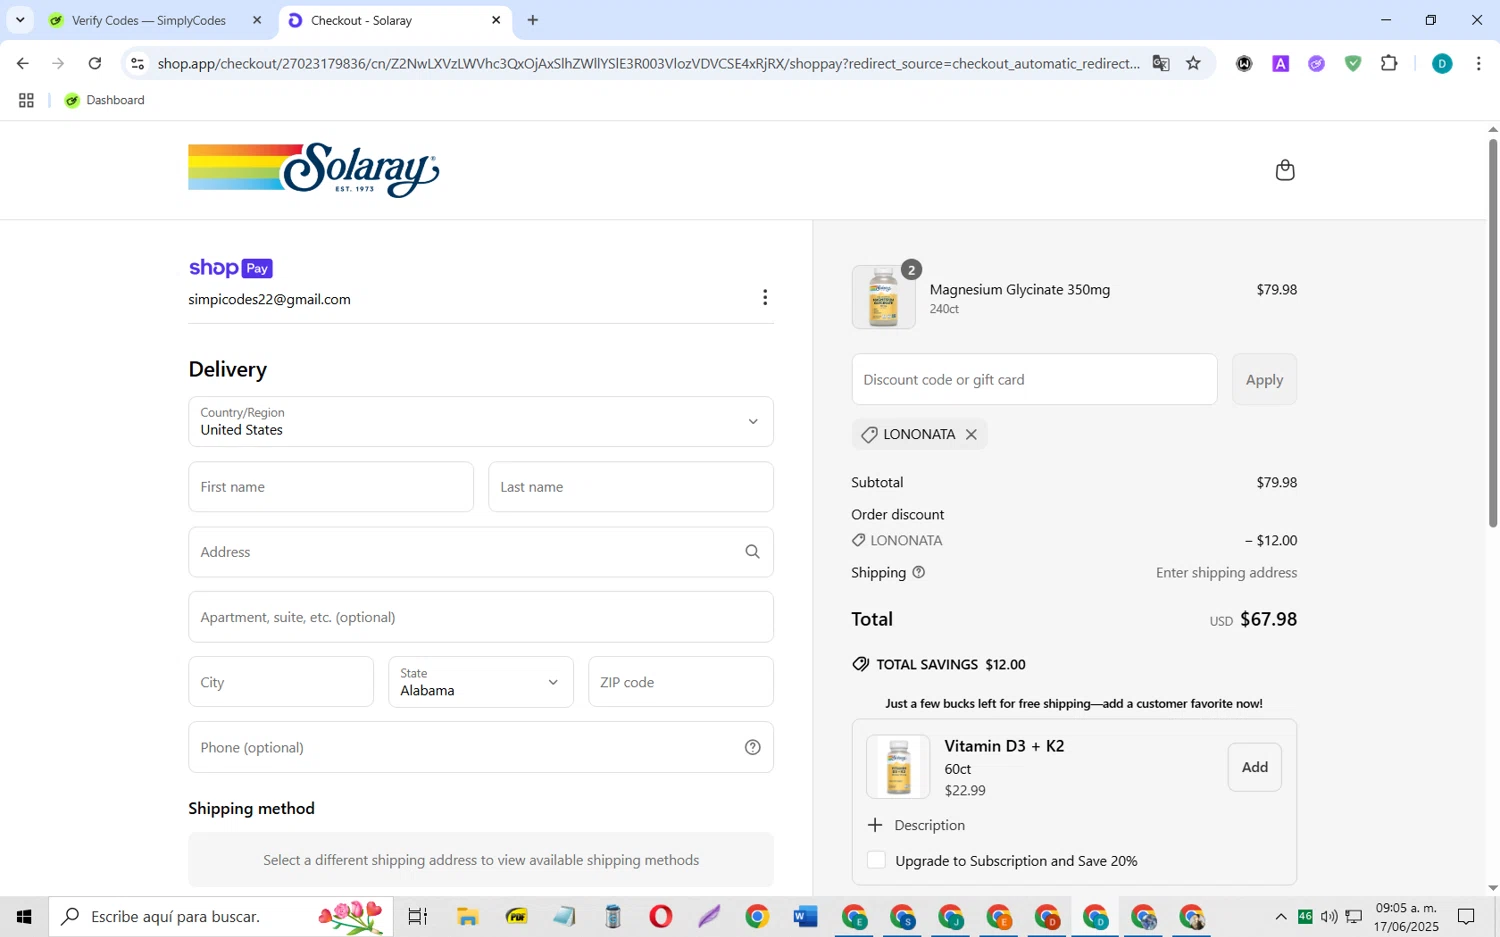Open the Windows Start menu
The width and height of the screenshot is (1500, 937).
[24, 916]
